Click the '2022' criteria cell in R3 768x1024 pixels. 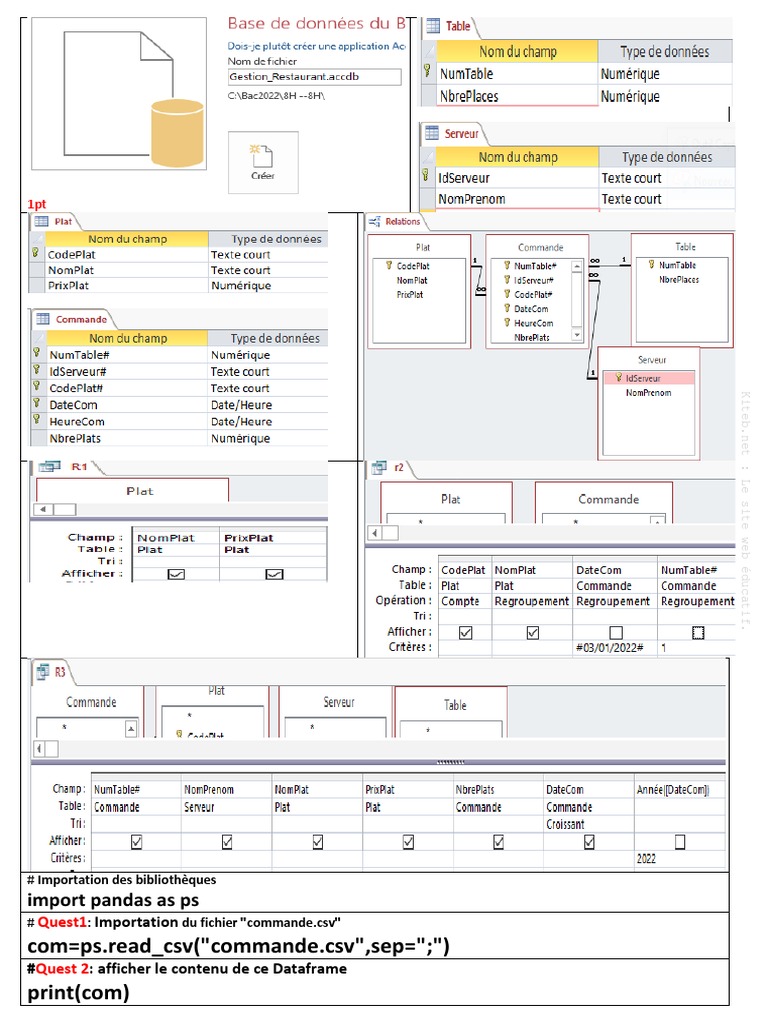pos(679,859)
